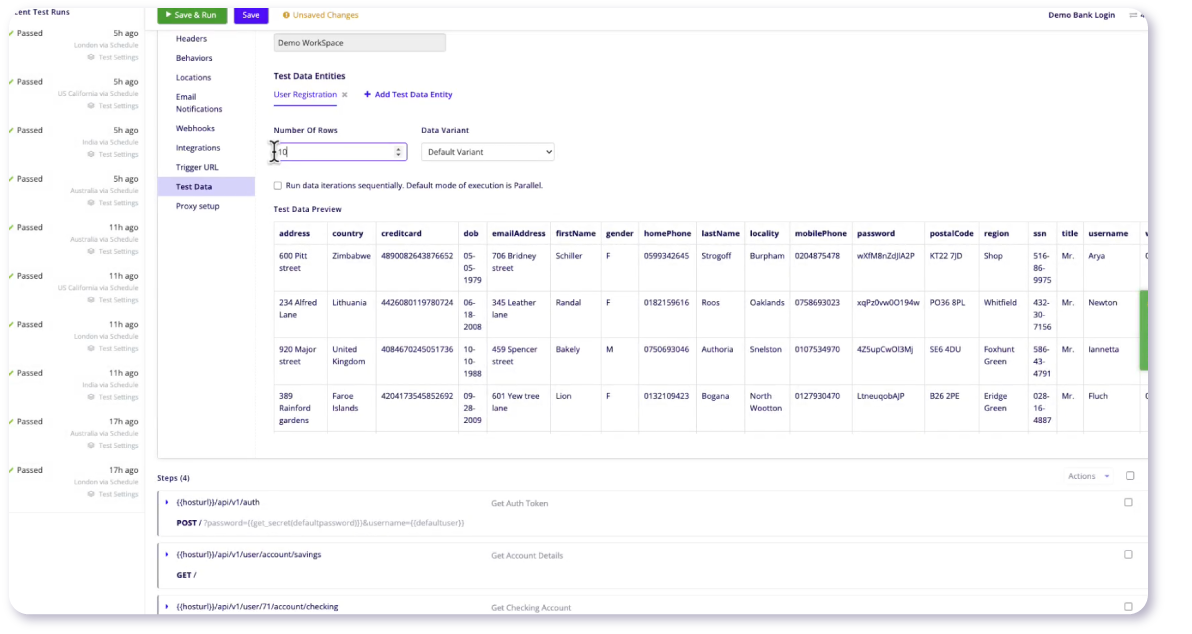Image resolution: width=1192 pixels, height=634 pixels.
Task: Click the Number Of Rows stepper arrows
Action: click(x=399, y=152)
